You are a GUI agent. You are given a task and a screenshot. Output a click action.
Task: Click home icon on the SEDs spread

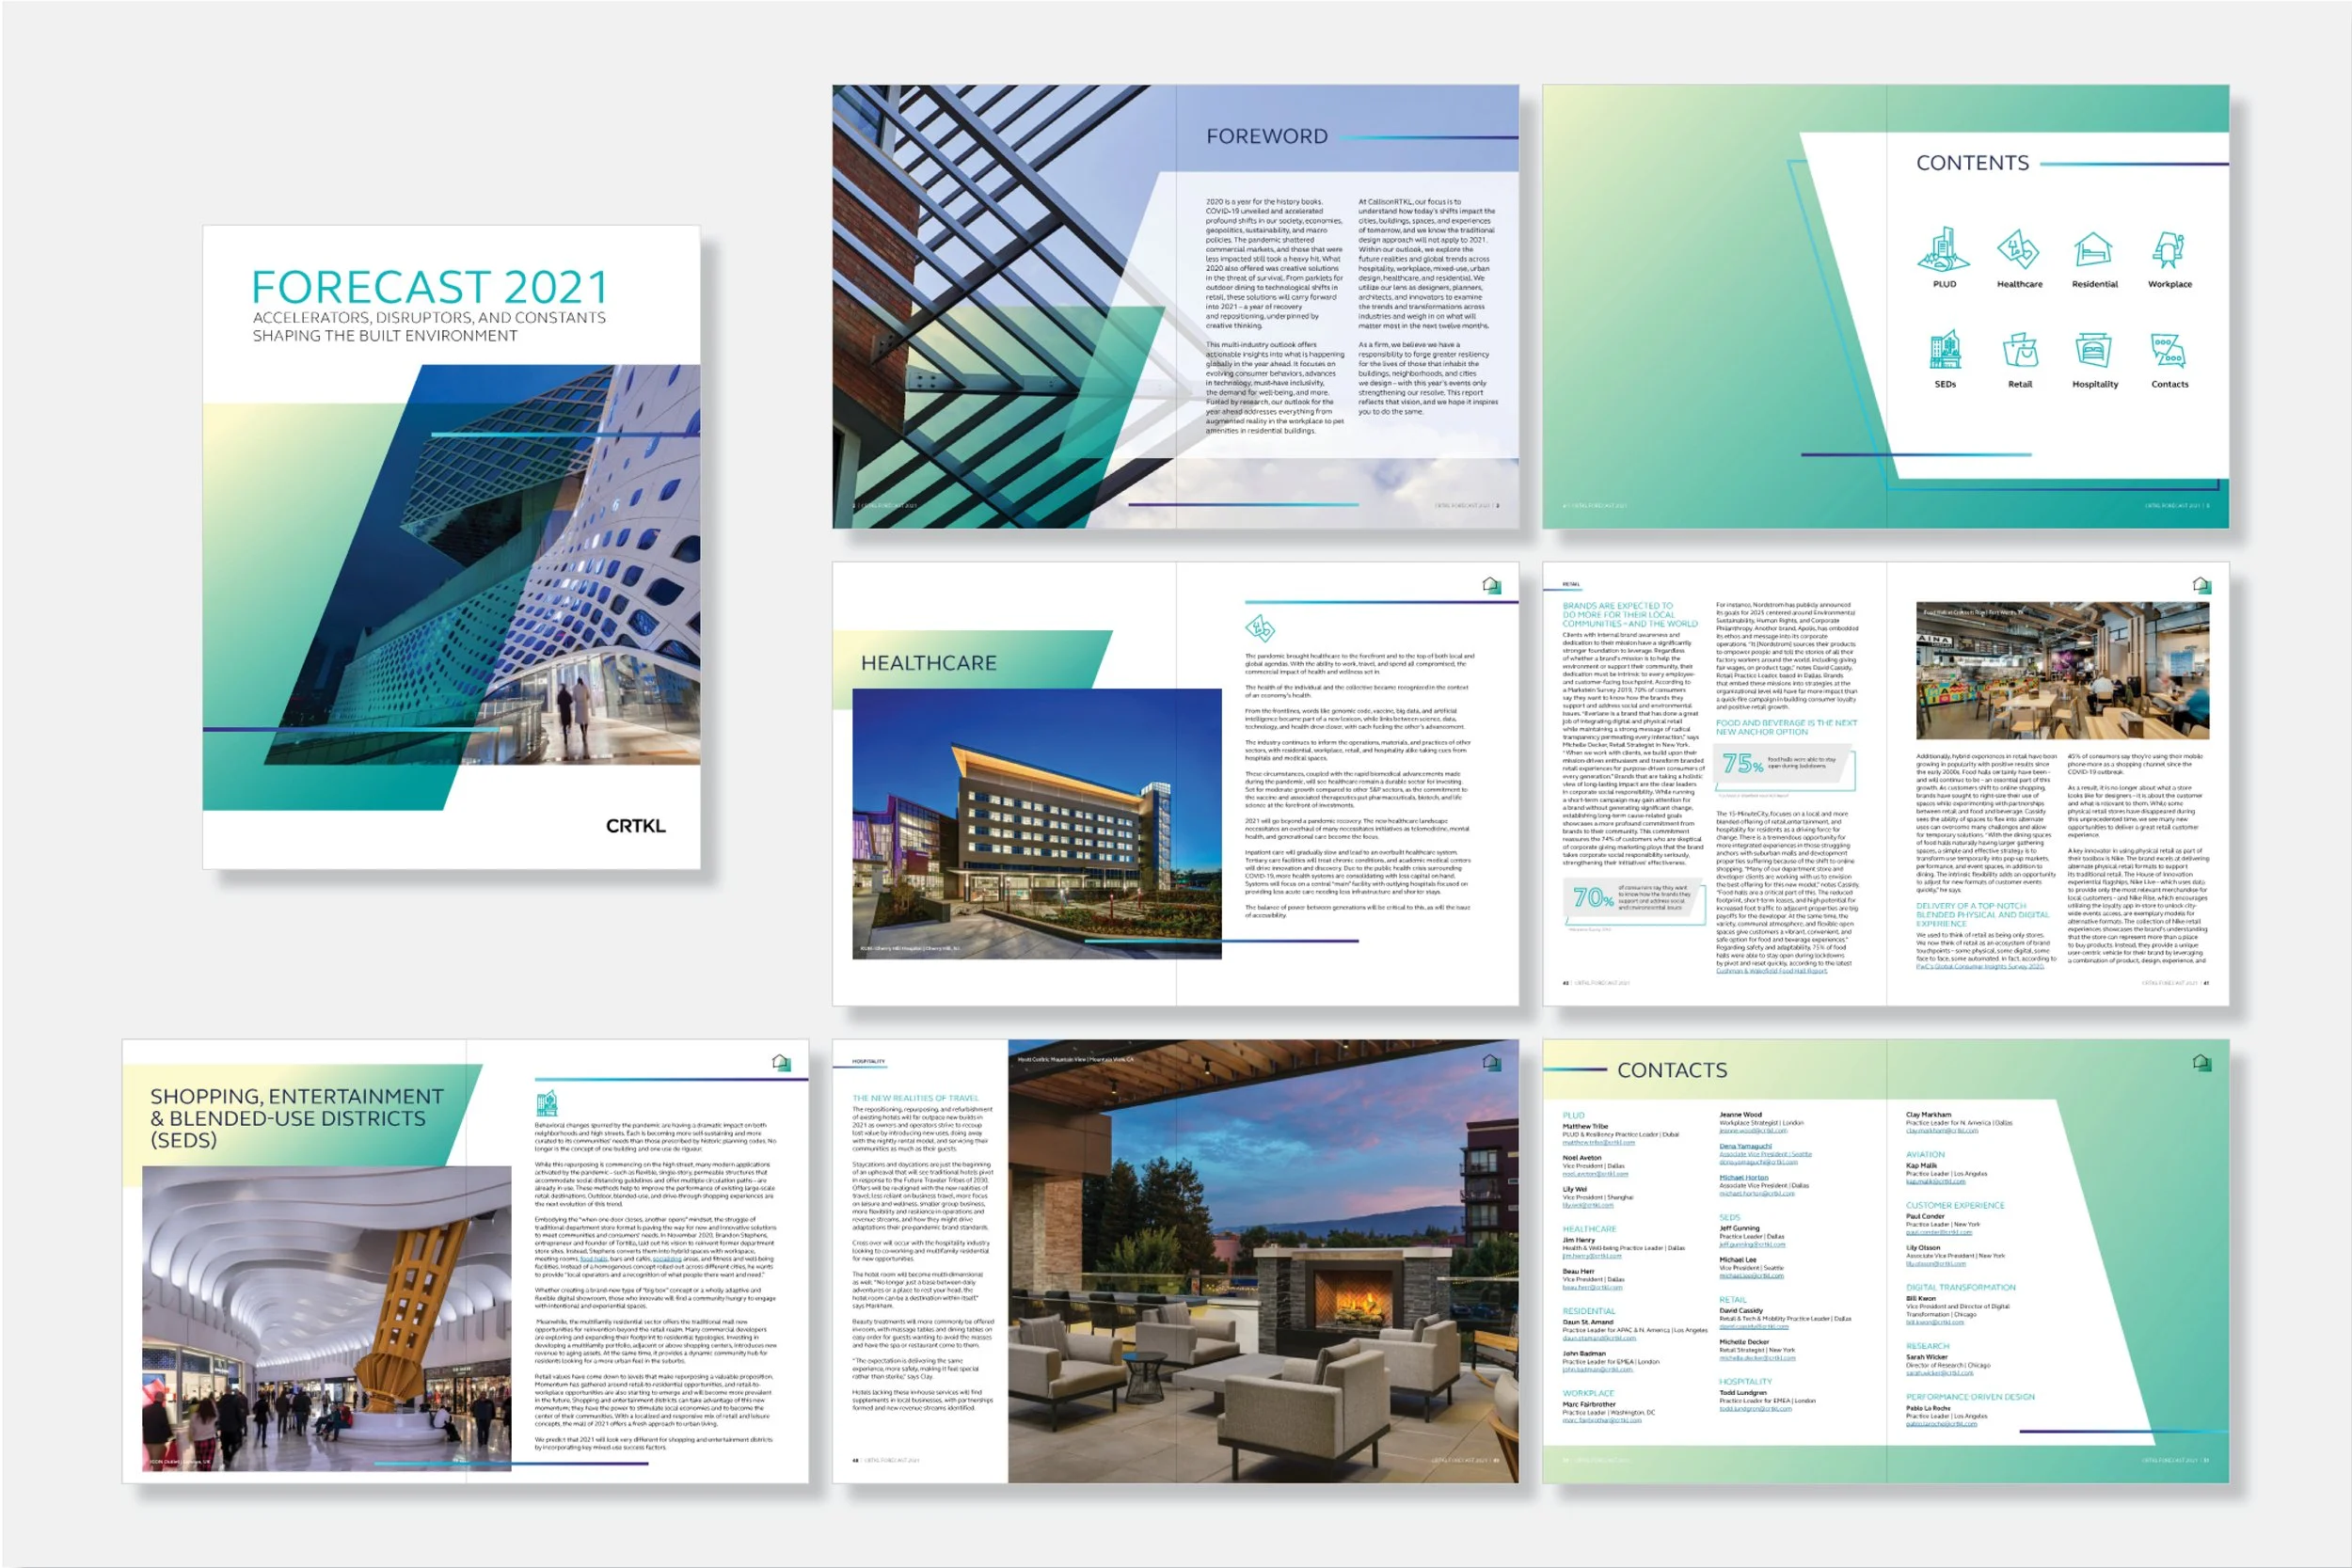[x=781, y=1062]
